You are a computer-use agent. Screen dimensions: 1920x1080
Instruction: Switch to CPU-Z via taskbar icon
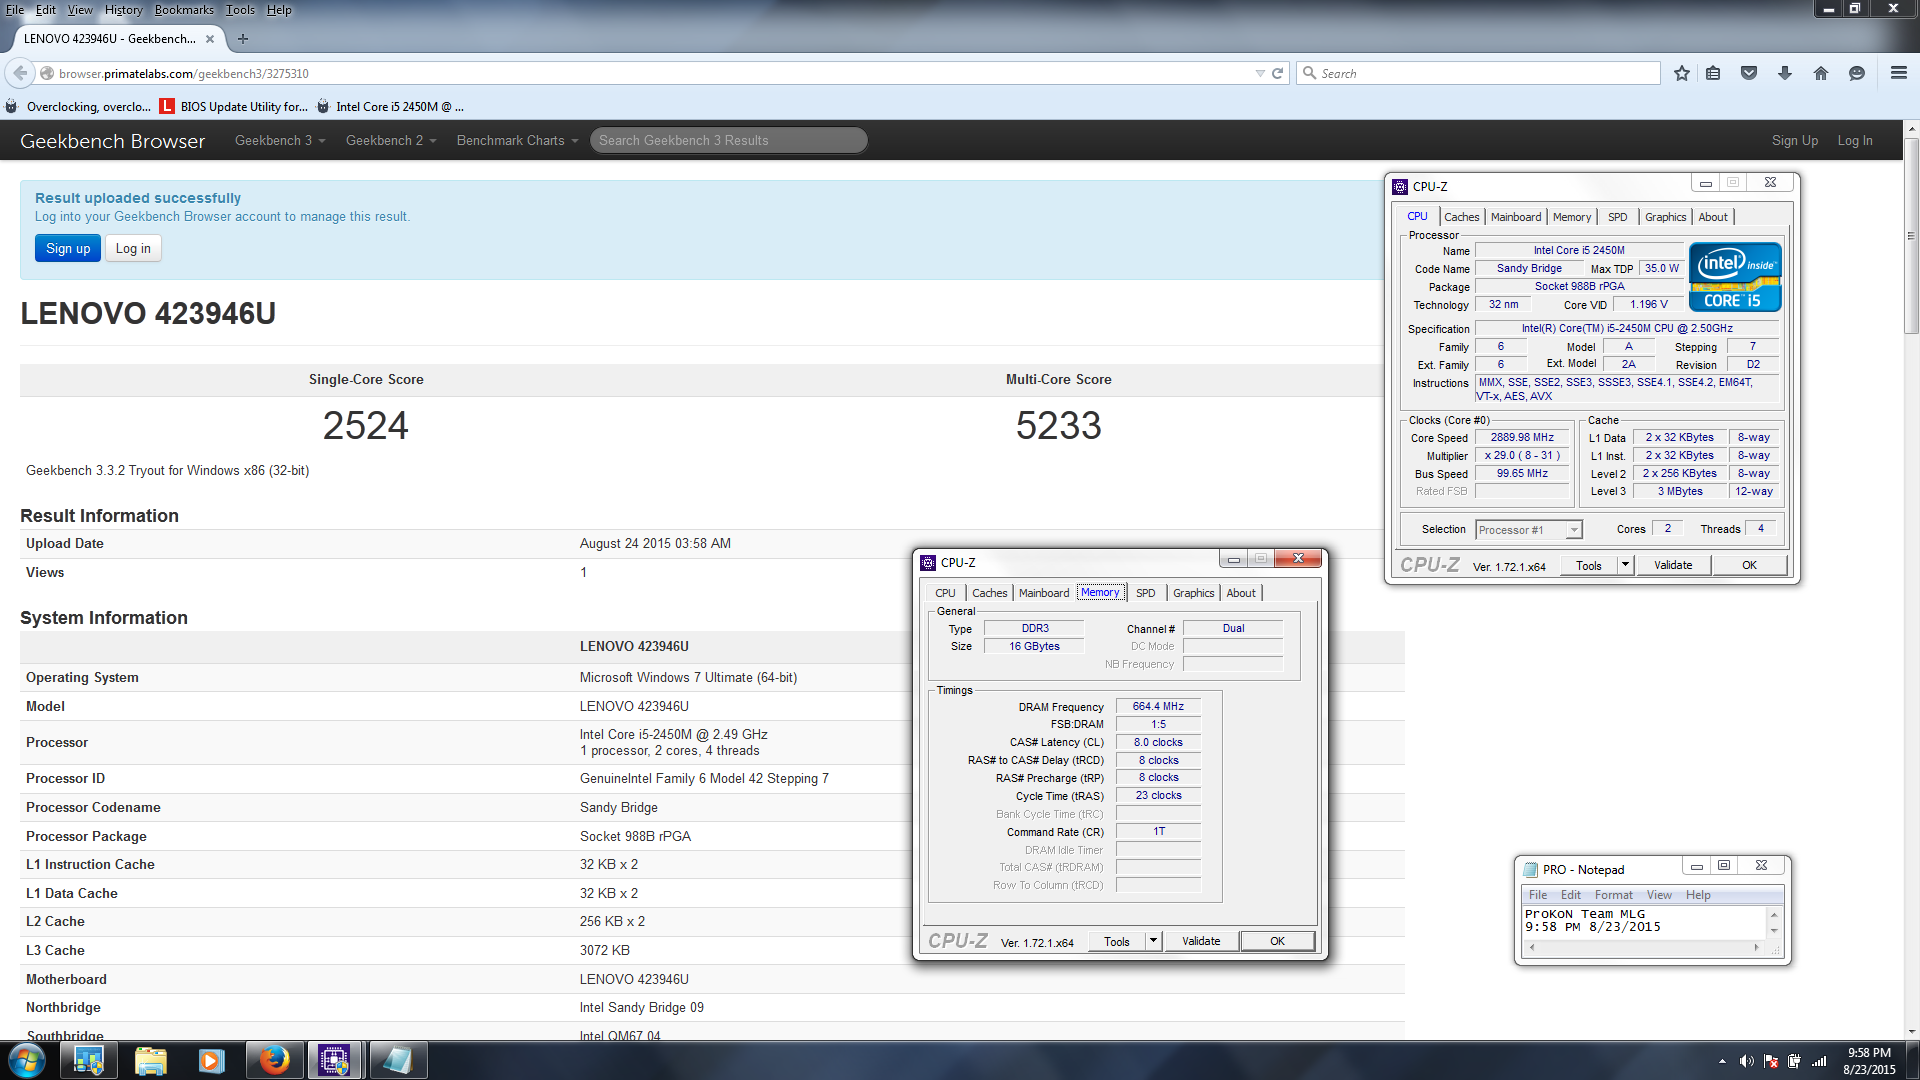click(x=335, y=1060)
